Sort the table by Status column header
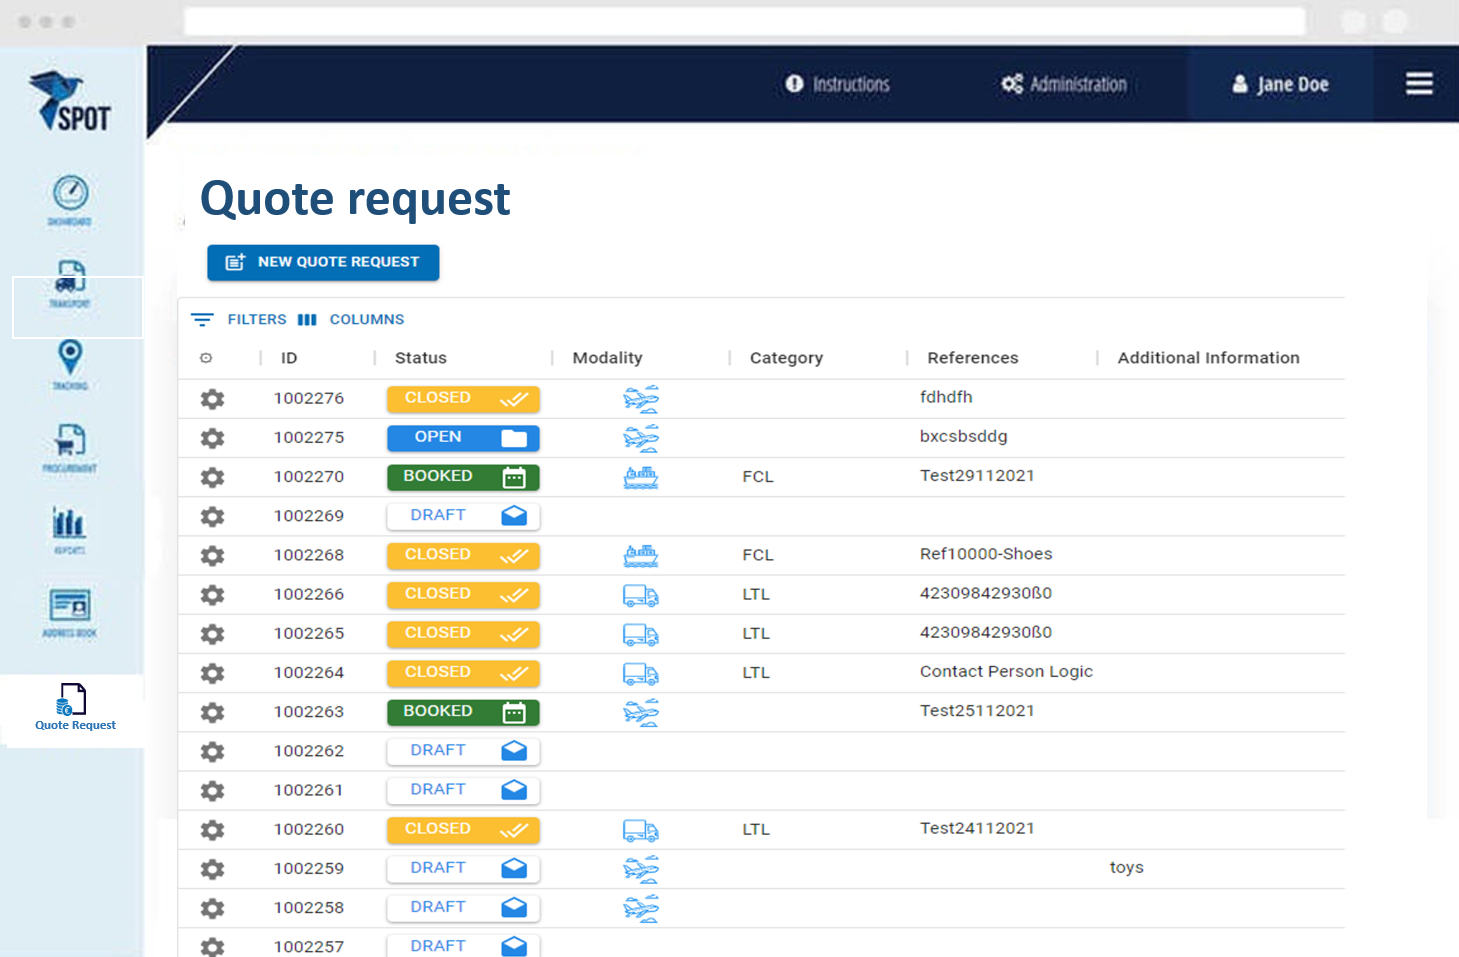 [x=421, y=358]
